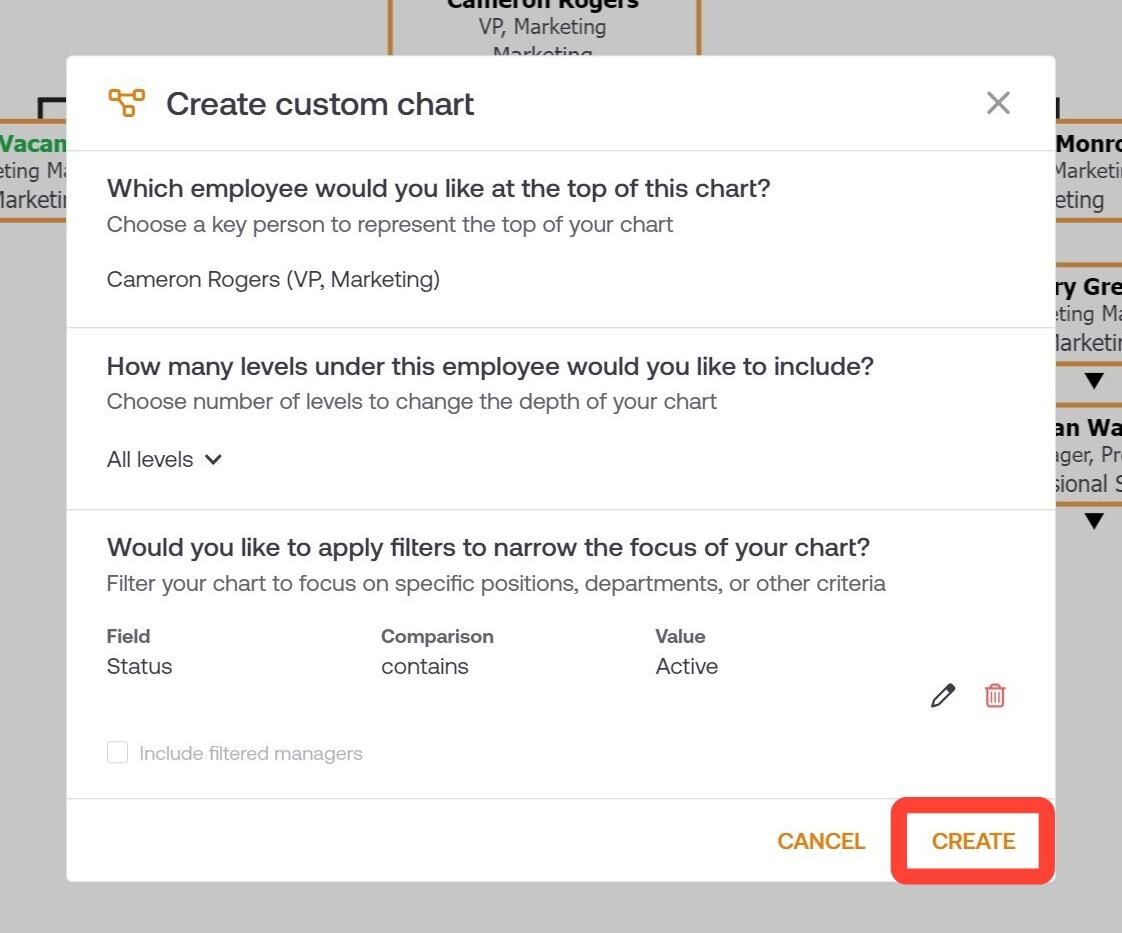Expand the upper black triangle arrow at right
The width and height of the screenshot is (1122, 933).
pyautogui.click(x=1093, y=381)
